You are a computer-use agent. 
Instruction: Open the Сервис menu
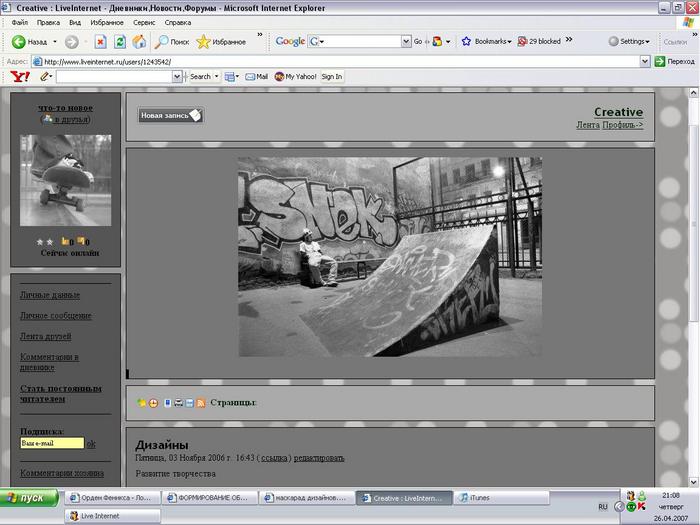click(144, 22)
